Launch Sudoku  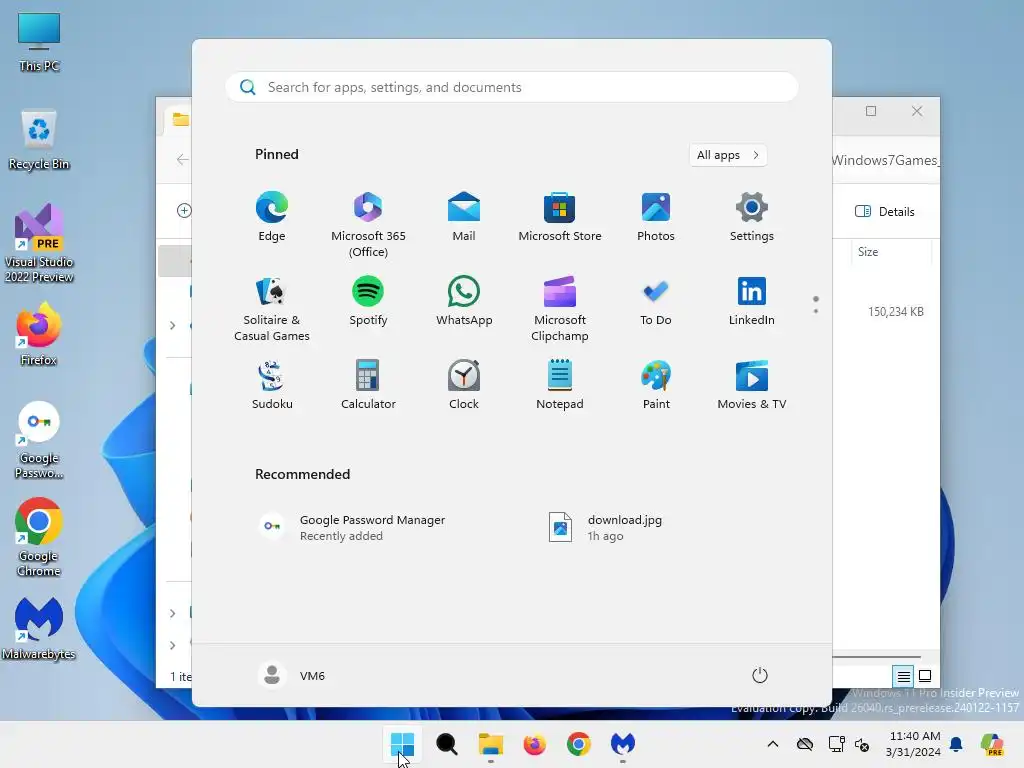click(x=272, y=385)
